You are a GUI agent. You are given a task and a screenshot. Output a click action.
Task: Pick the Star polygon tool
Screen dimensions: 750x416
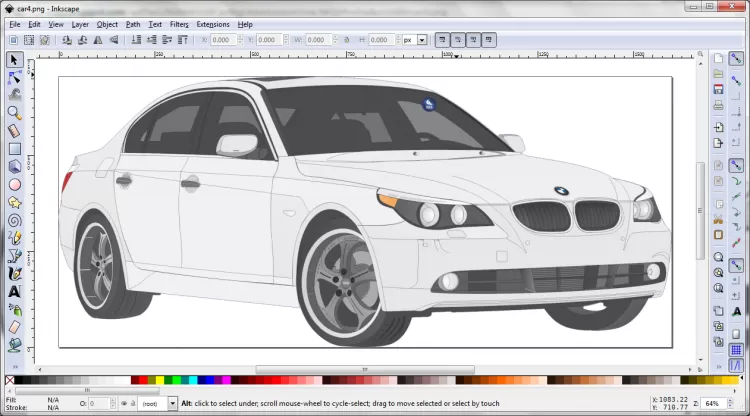click(x=15, y=202)
